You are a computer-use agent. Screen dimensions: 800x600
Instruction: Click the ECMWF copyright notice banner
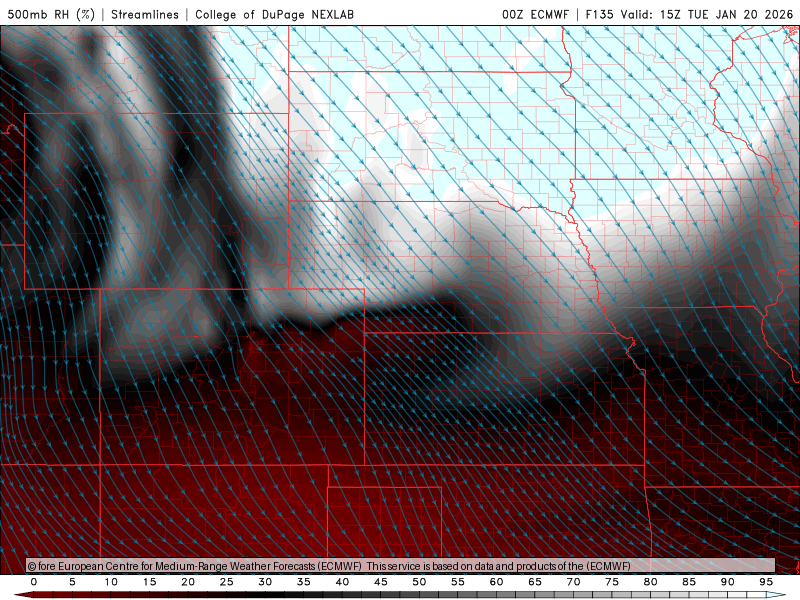click(x=401, y=566)
